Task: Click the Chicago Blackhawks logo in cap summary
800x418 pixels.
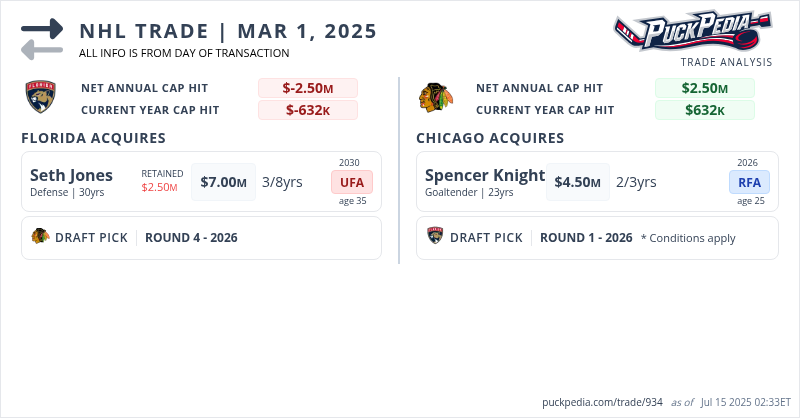Action: pyautogui.click(x=435, y=98)
